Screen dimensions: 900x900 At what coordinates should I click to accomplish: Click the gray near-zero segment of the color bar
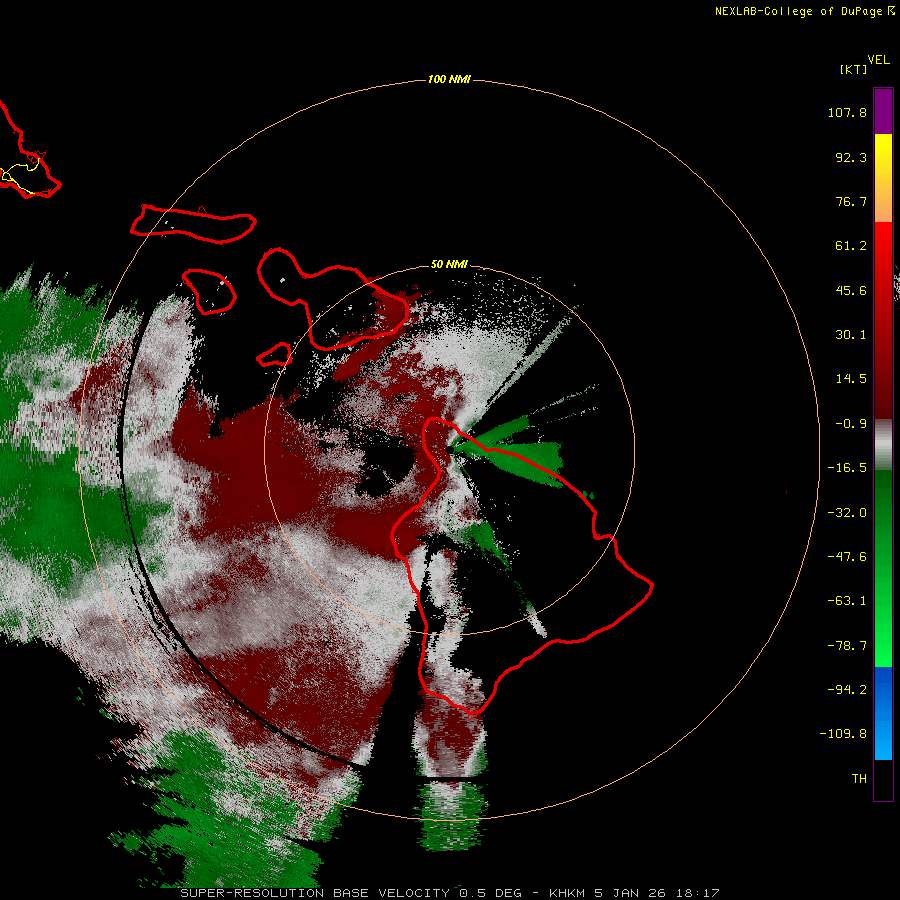(x=883, y=445)
